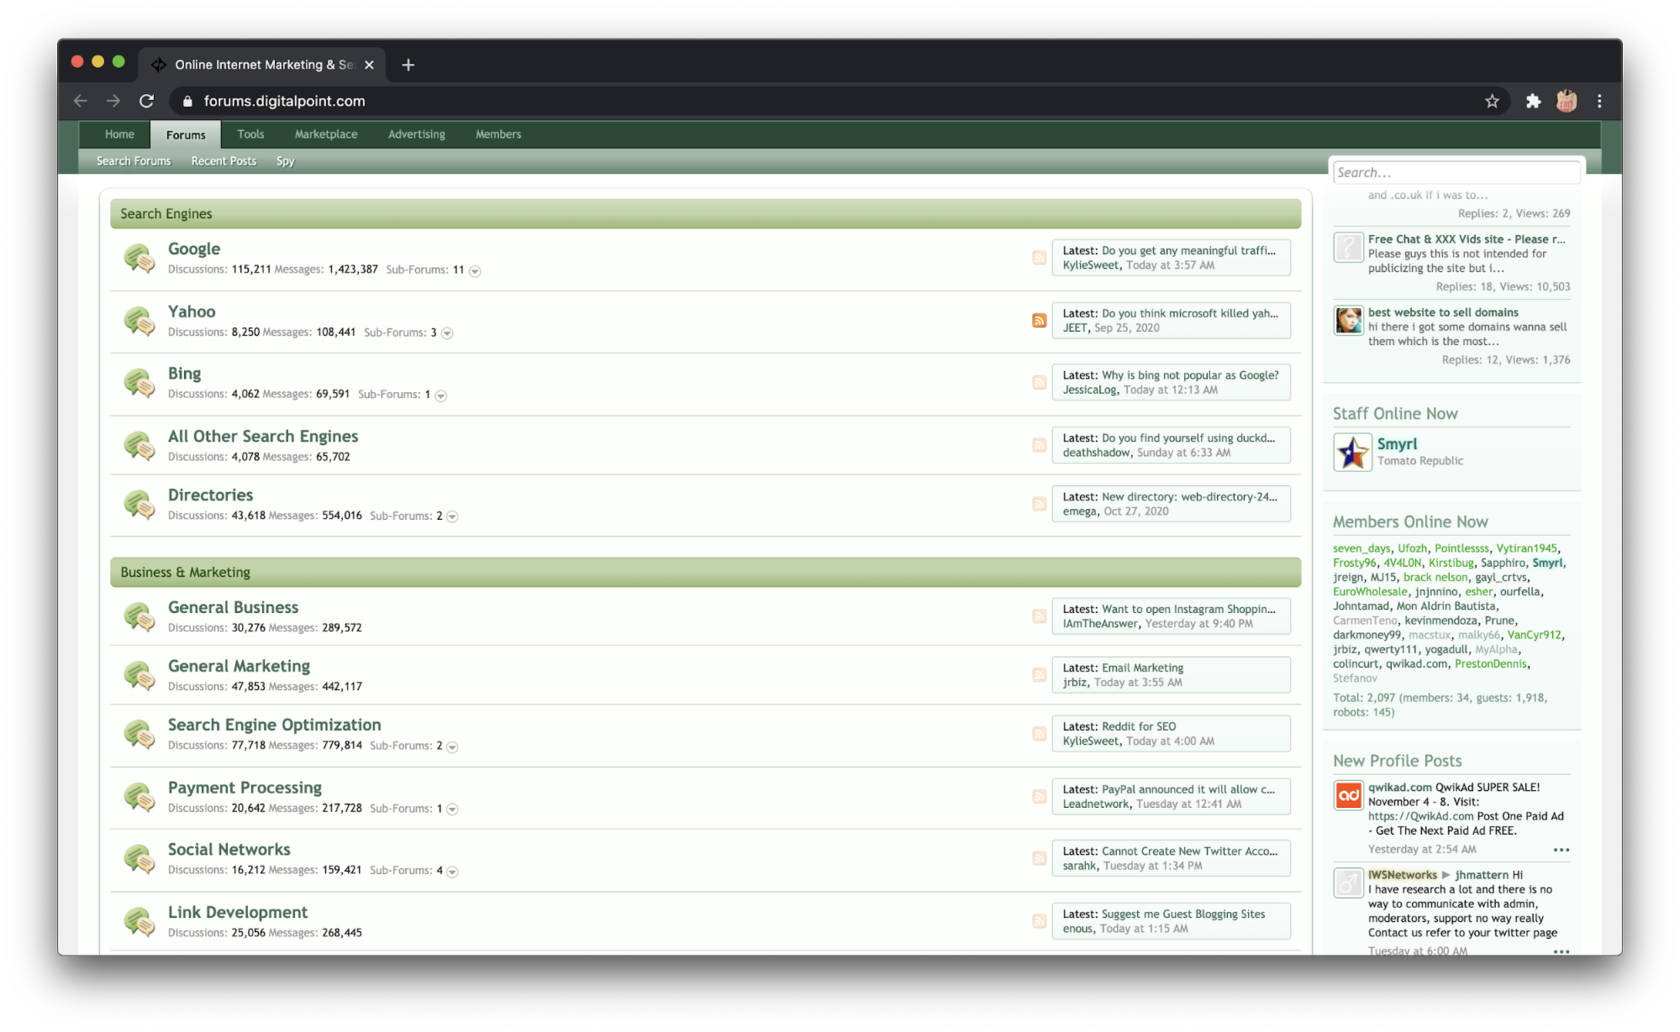Bookmark page with the star icon
This screenshot has width=1680, height=1032.
1492,101
